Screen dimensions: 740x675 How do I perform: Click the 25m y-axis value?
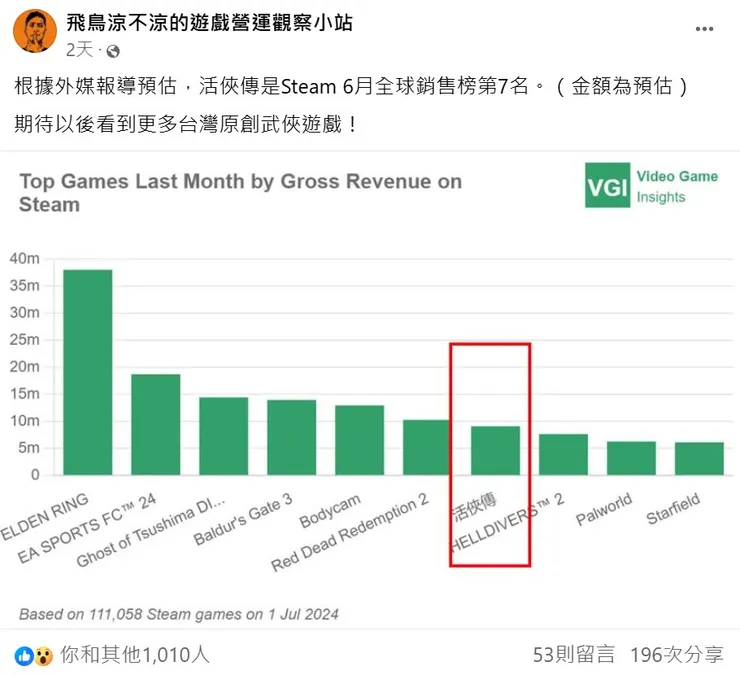click(x=25, y=339)
